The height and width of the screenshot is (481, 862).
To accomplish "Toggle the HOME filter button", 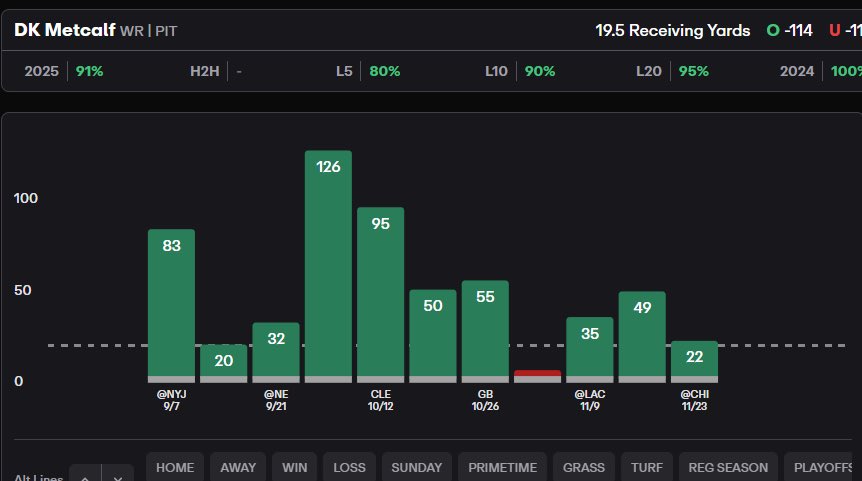I will point(175,467).
